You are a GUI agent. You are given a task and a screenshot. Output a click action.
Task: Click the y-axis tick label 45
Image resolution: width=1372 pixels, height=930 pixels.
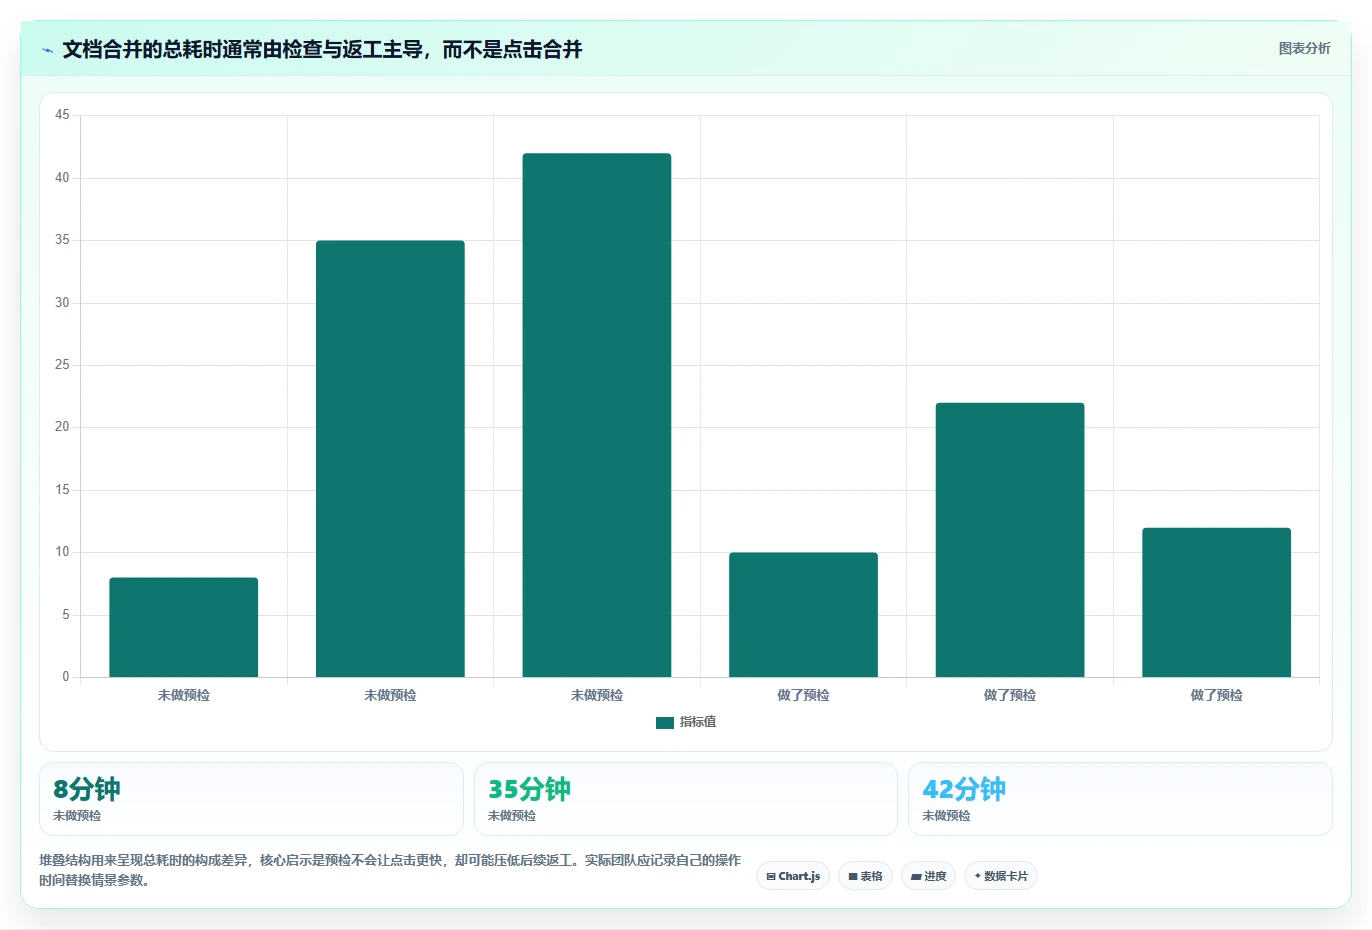pos(62,115)
